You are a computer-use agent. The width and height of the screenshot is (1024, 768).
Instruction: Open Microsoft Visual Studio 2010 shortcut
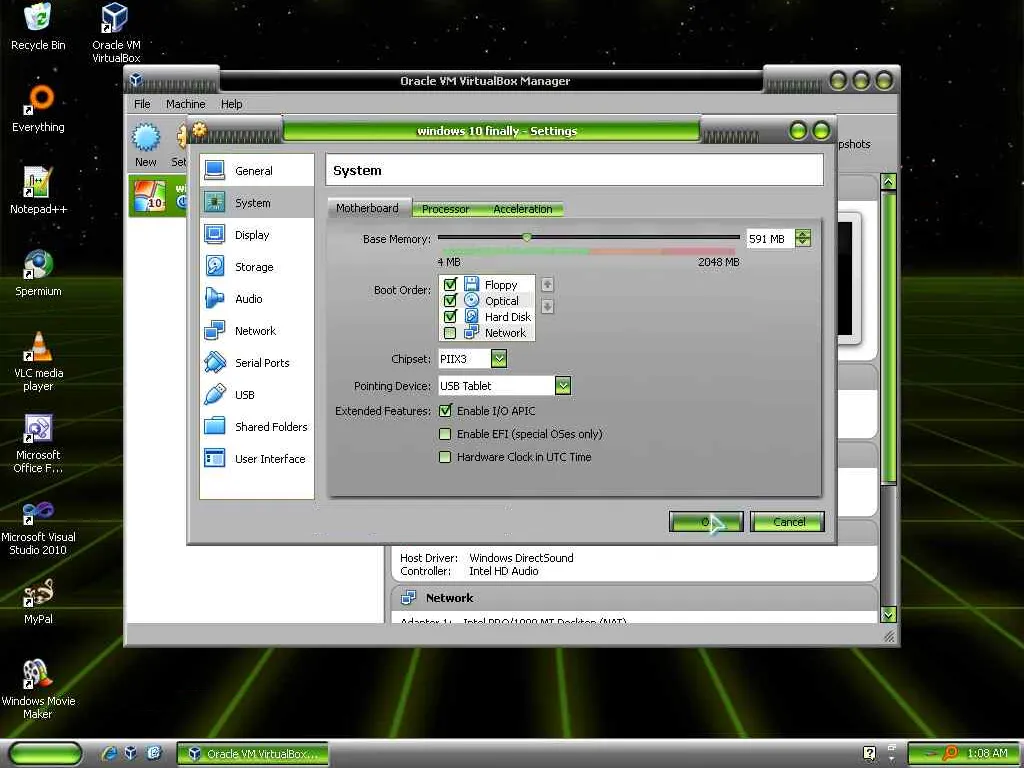[38, 528]
